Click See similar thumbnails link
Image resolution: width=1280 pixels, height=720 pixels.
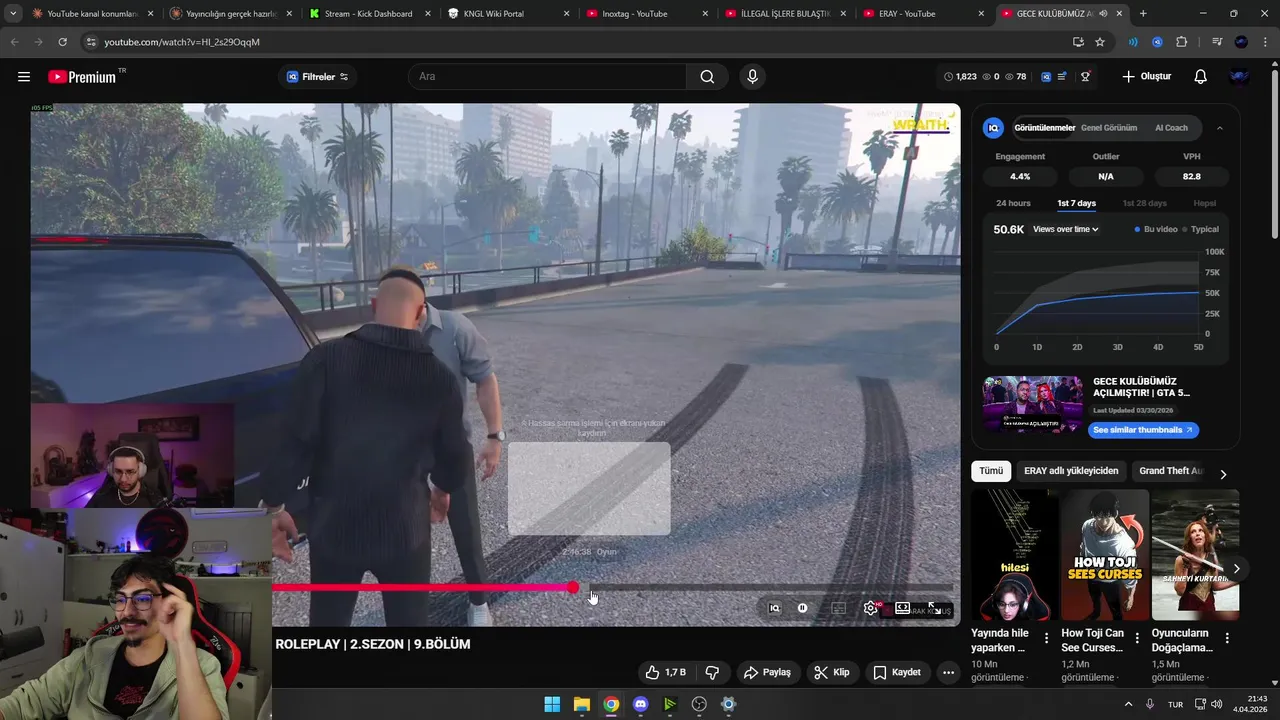(1143, 430)
